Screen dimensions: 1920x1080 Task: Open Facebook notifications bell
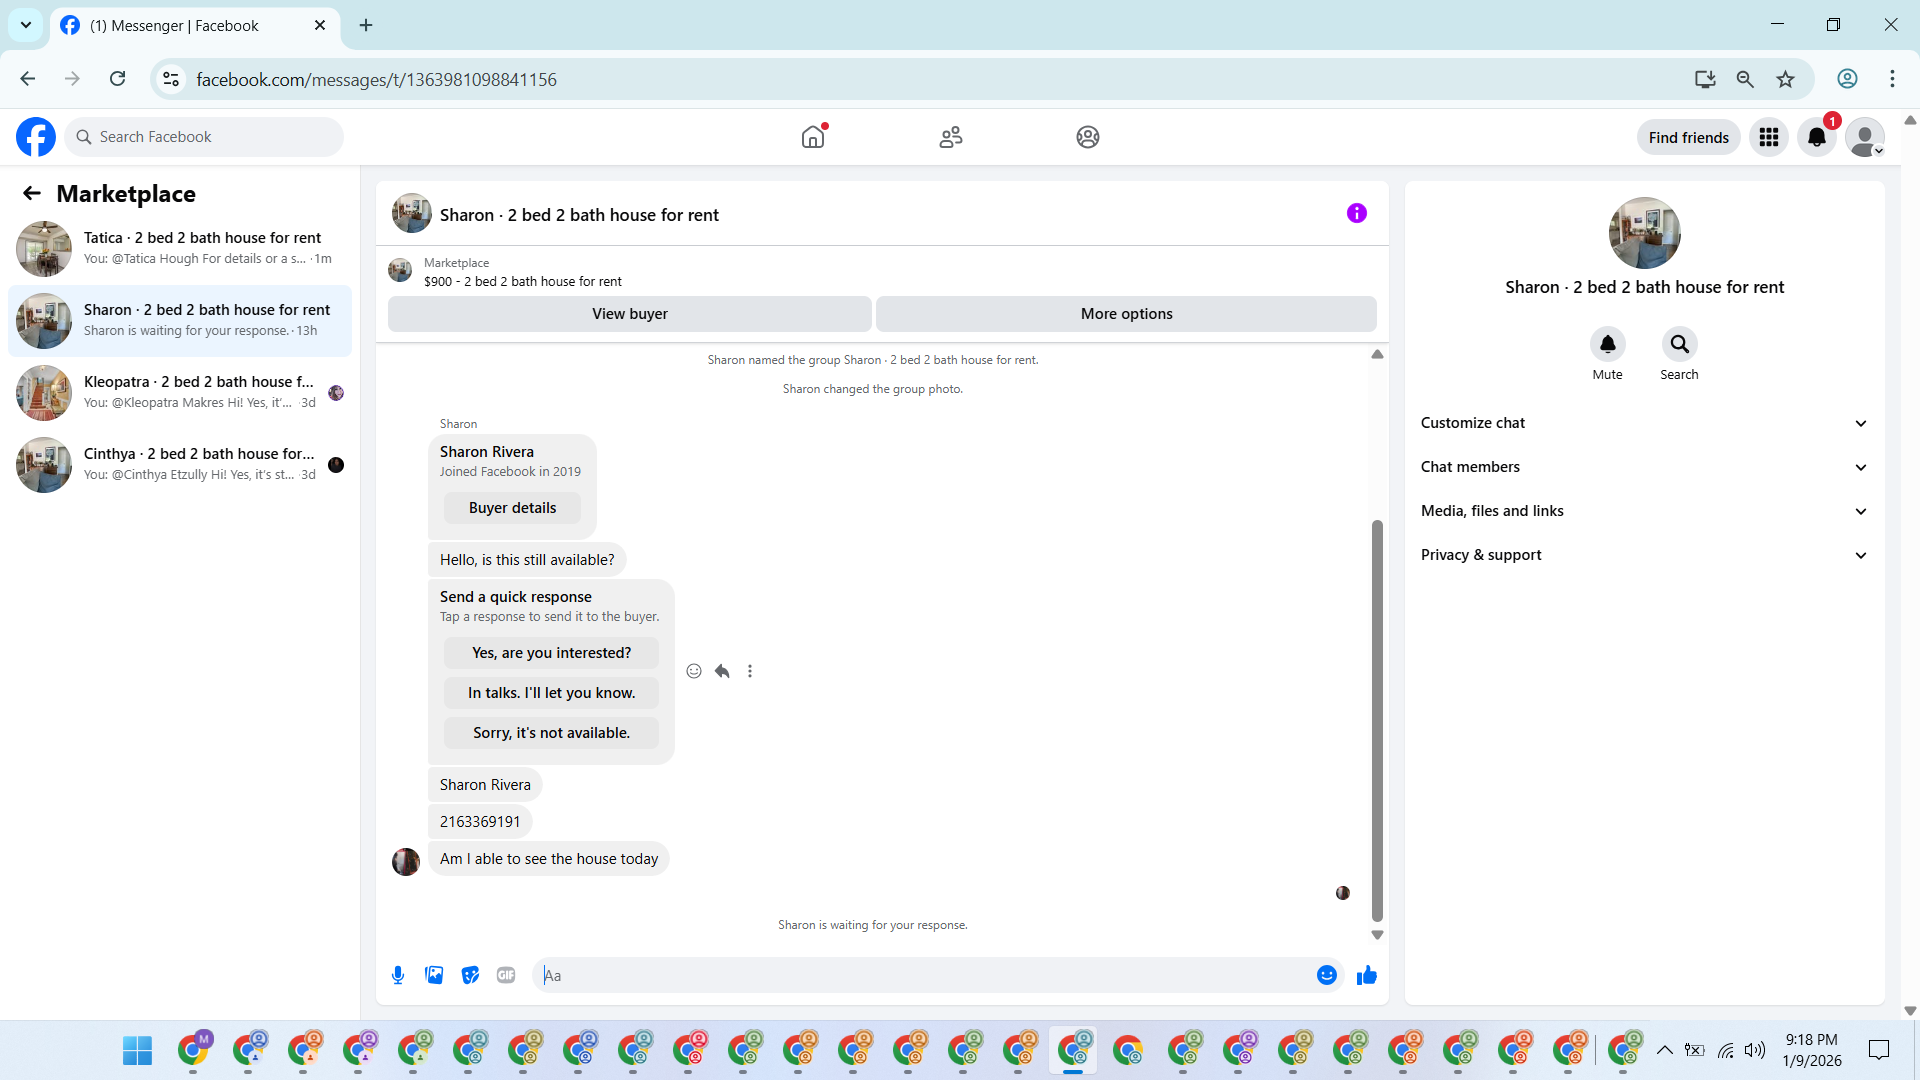pos(1816,137)
